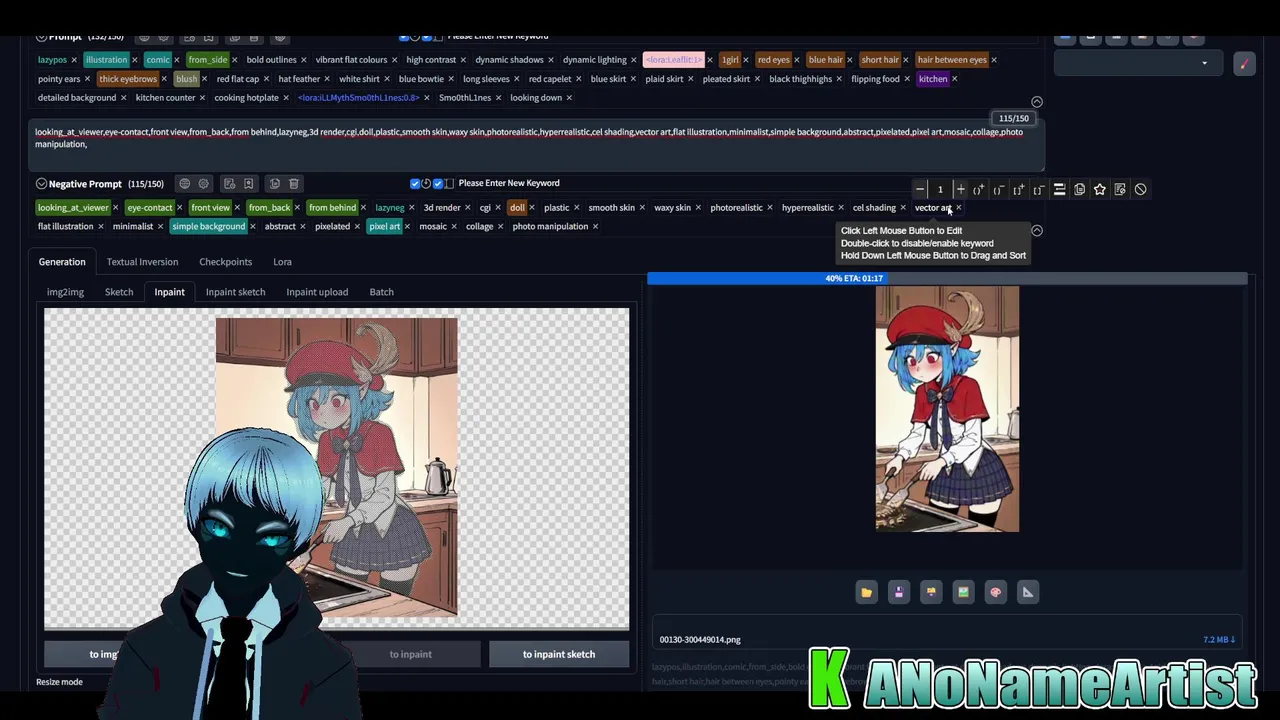Open the dropdown at top right panel
The width and height of the screenshot is (1280, 720).
[1138, 63]
